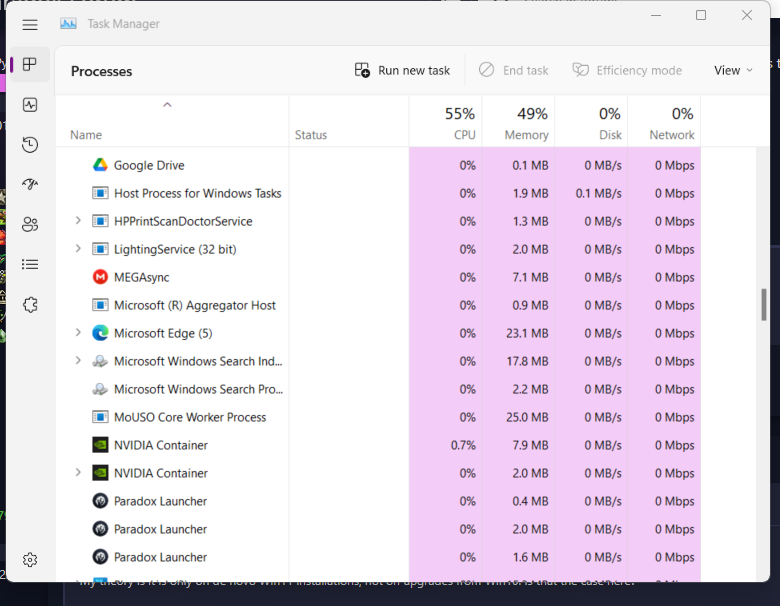Click Microsoft Windows Search Indexer icon
The image size is (780, 606).
(x=100, y=361)
